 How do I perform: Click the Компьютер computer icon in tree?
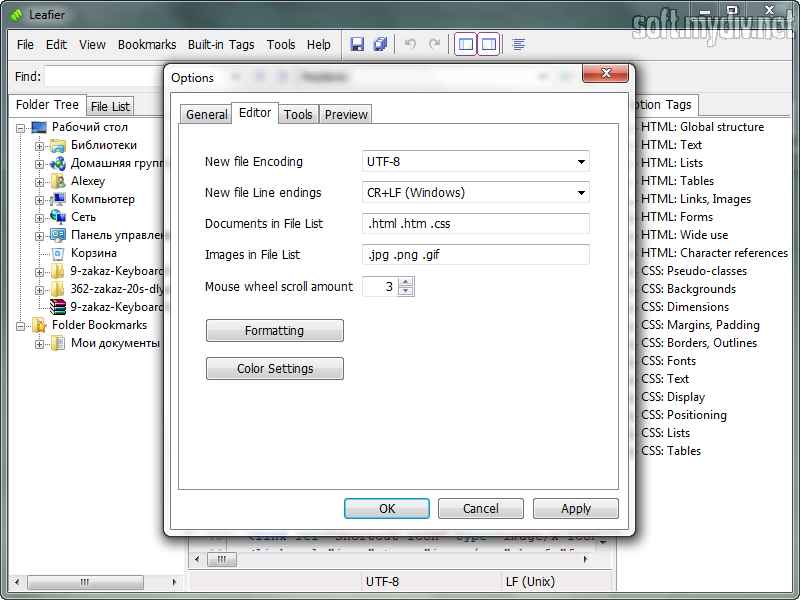tap(57, 199)
